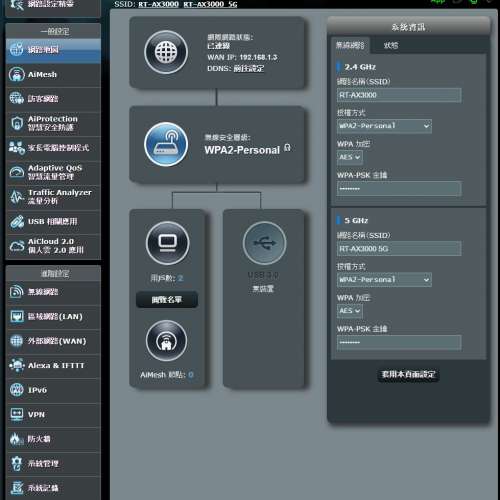Click the 檢視名單 view list button
Image resolution: width=500 pixels, height=500 pixels.
coord(167,300)
